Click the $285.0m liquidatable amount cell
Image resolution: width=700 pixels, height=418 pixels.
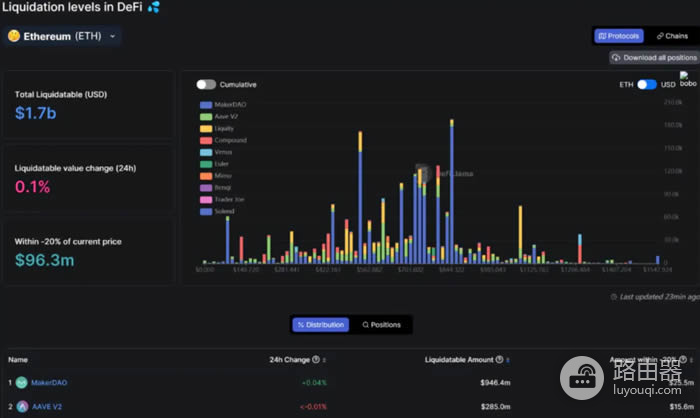(496, 407)
